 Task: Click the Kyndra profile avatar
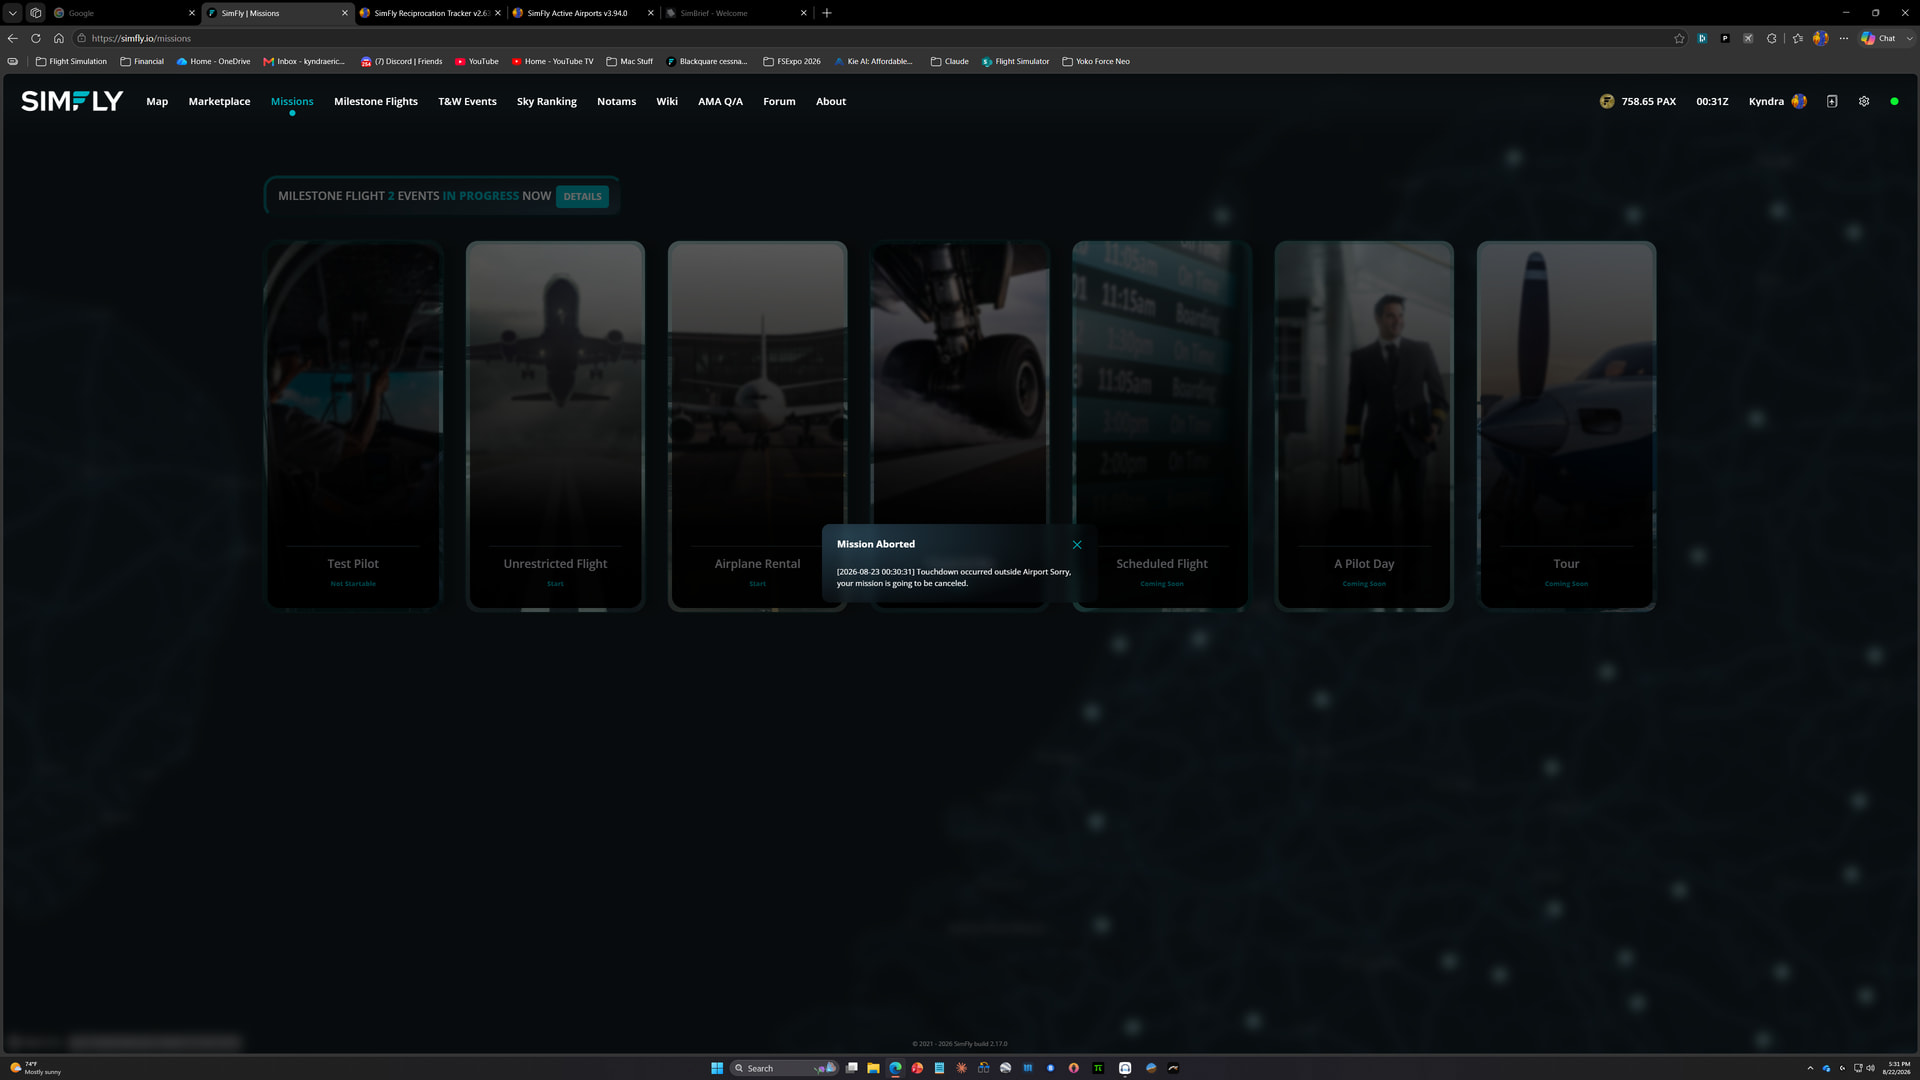(x=1799, y=102)
